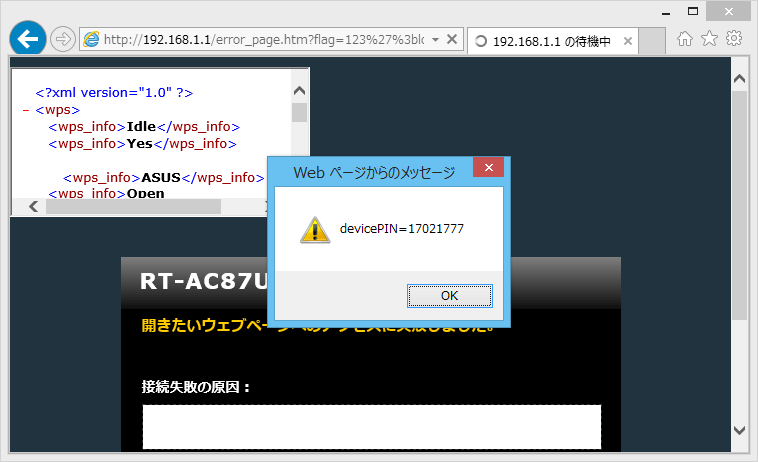Maximize the browser window
758x462 pixels.
tap(693, 11)
